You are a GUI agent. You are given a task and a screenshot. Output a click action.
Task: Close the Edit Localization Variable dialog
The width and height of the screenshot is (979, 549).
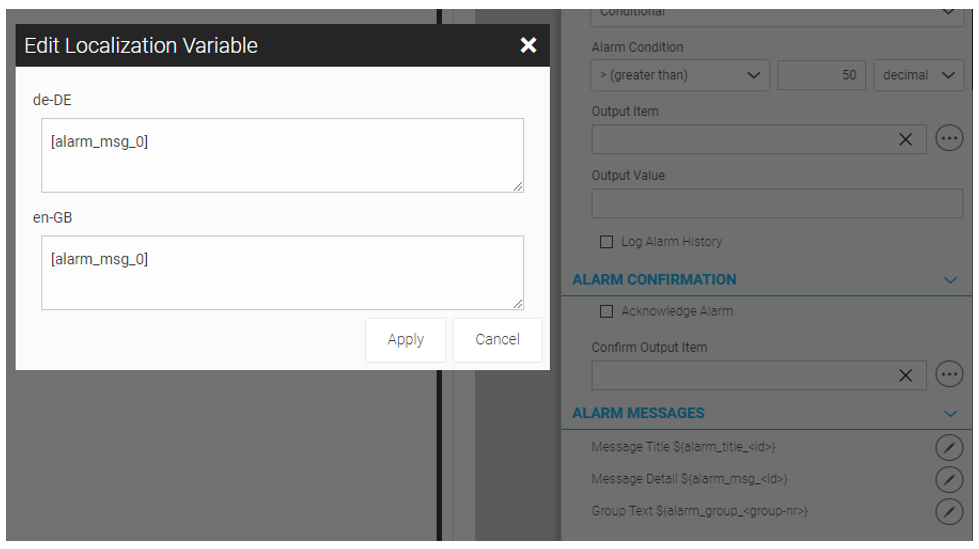pyautogui.click(x=529, y=45)
